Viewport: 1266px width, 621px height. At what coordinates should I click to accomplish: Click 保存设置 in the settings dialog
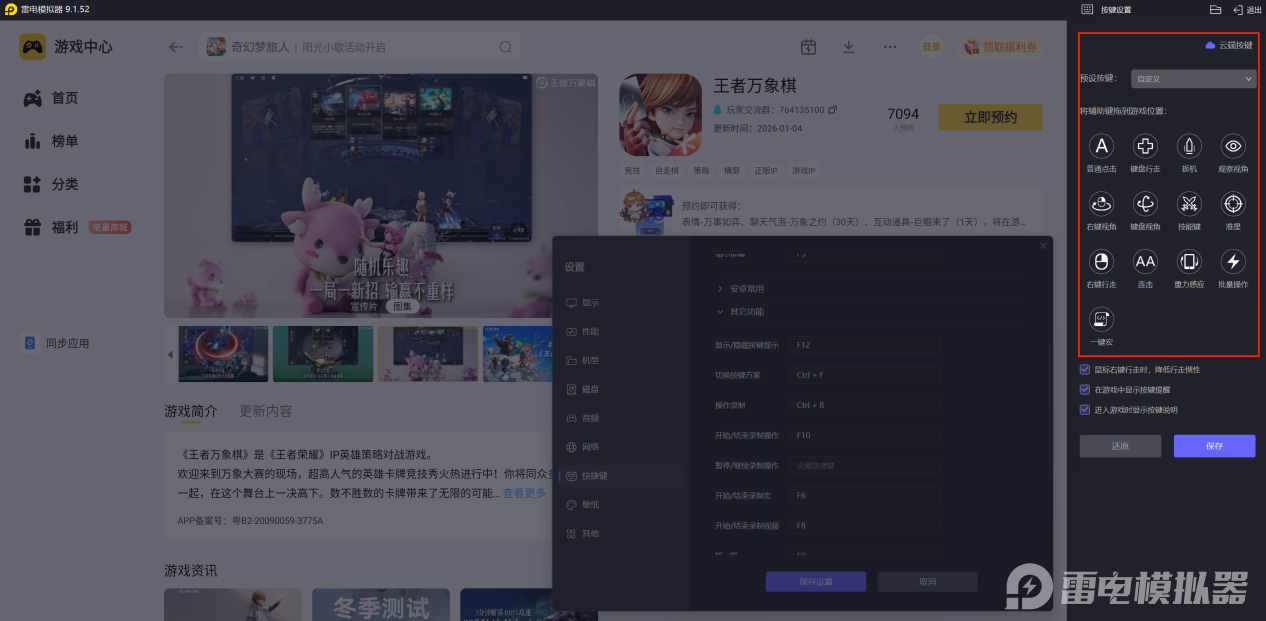click(x=815, y=582)
